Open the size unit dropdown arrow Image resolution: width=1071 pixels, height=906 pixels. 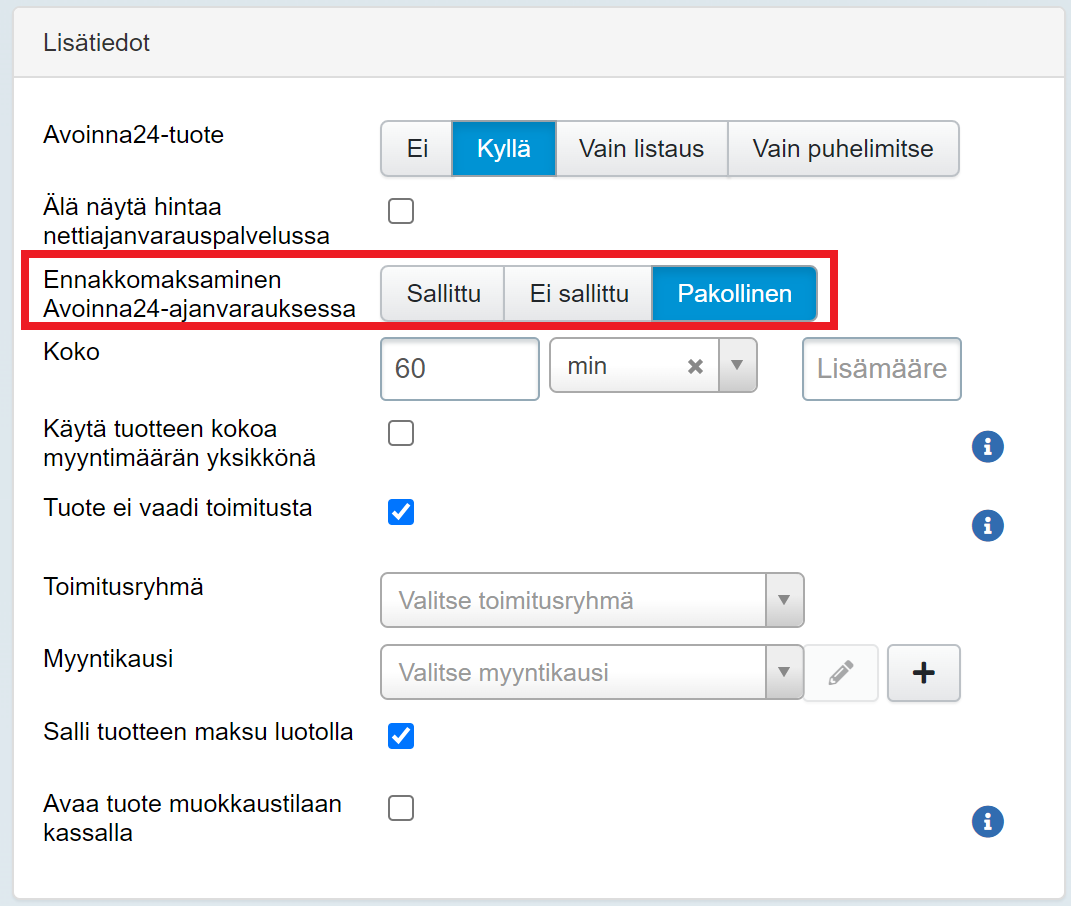[737, 366]
